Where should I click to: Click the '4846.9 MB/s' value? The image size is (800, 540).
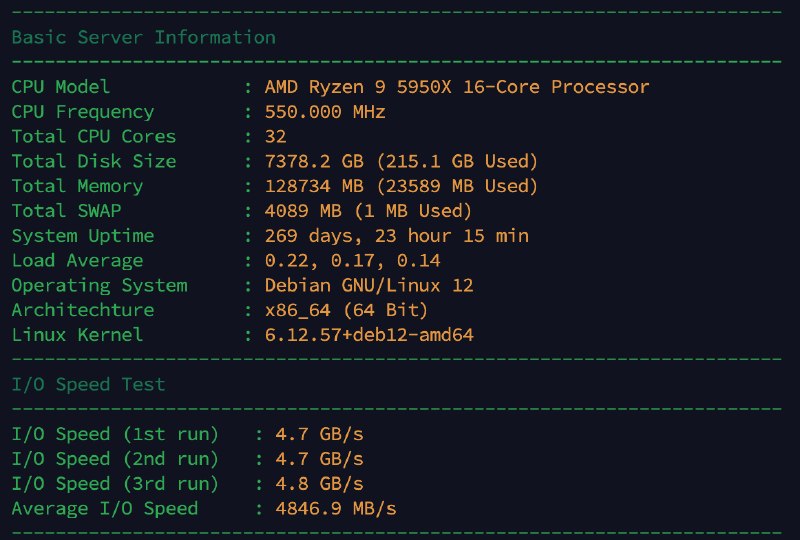pos(336,509)
